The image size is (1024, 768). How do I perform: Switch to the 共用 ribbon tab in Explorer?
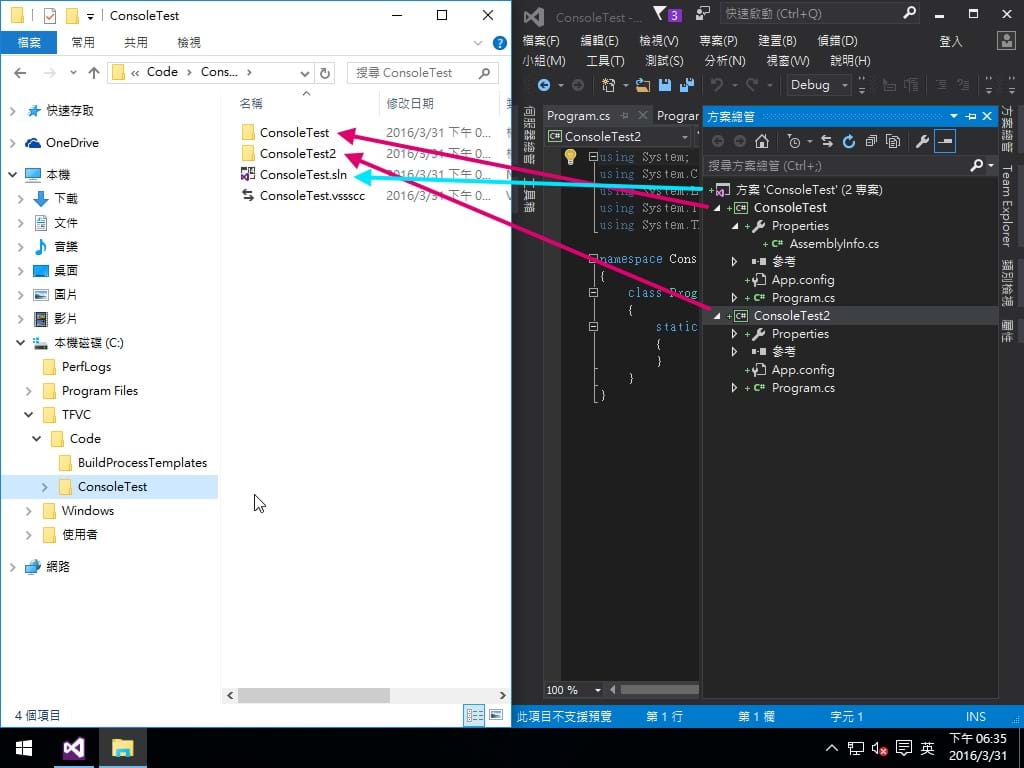tap(136, 43)
